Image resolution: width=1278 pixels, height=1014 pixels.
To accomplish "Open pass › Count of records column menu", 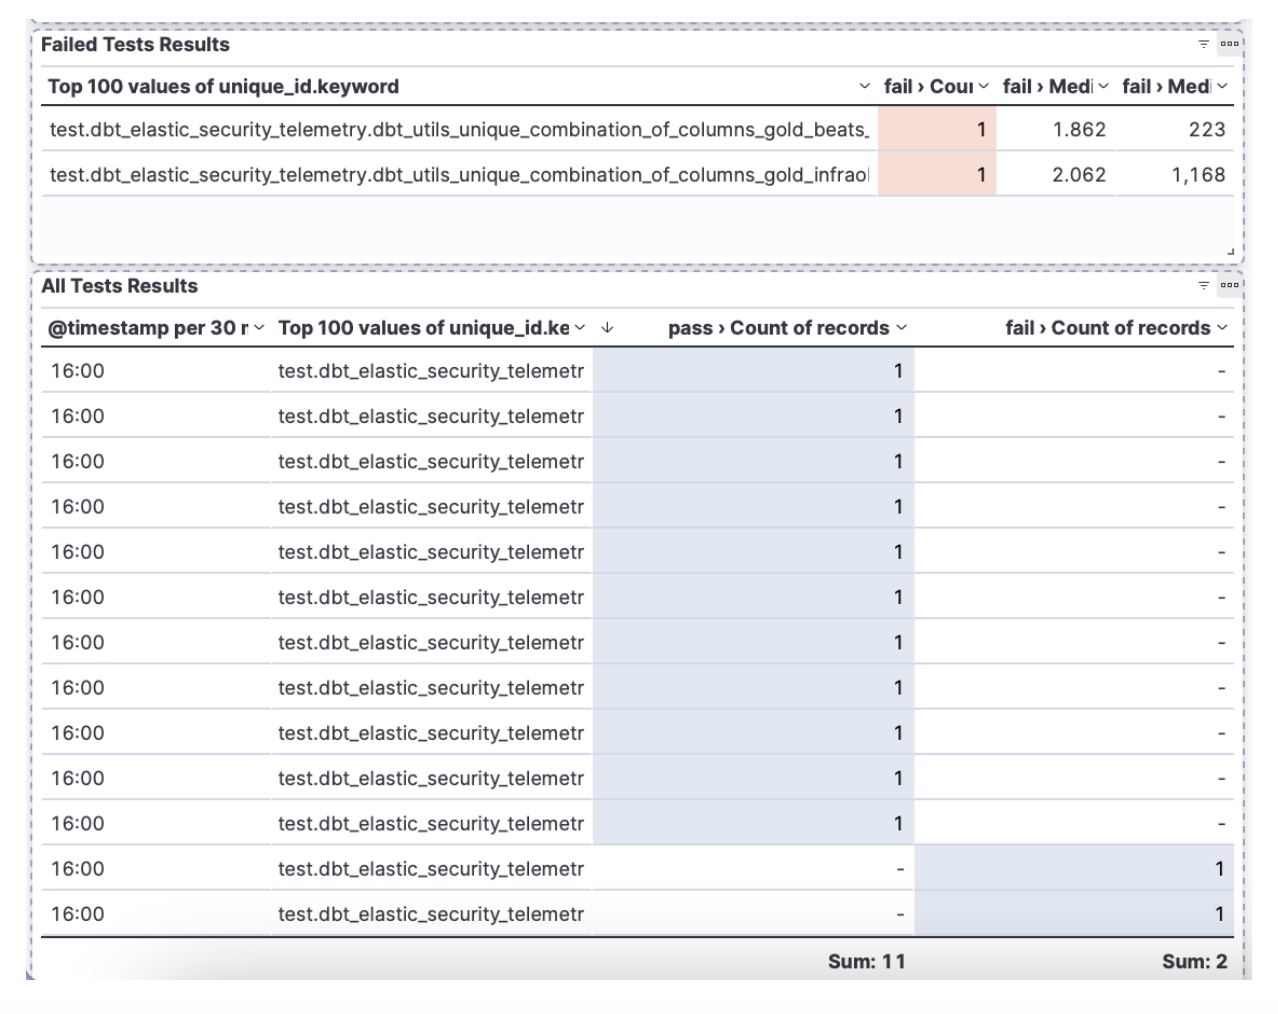I will [x=901, y=328].
